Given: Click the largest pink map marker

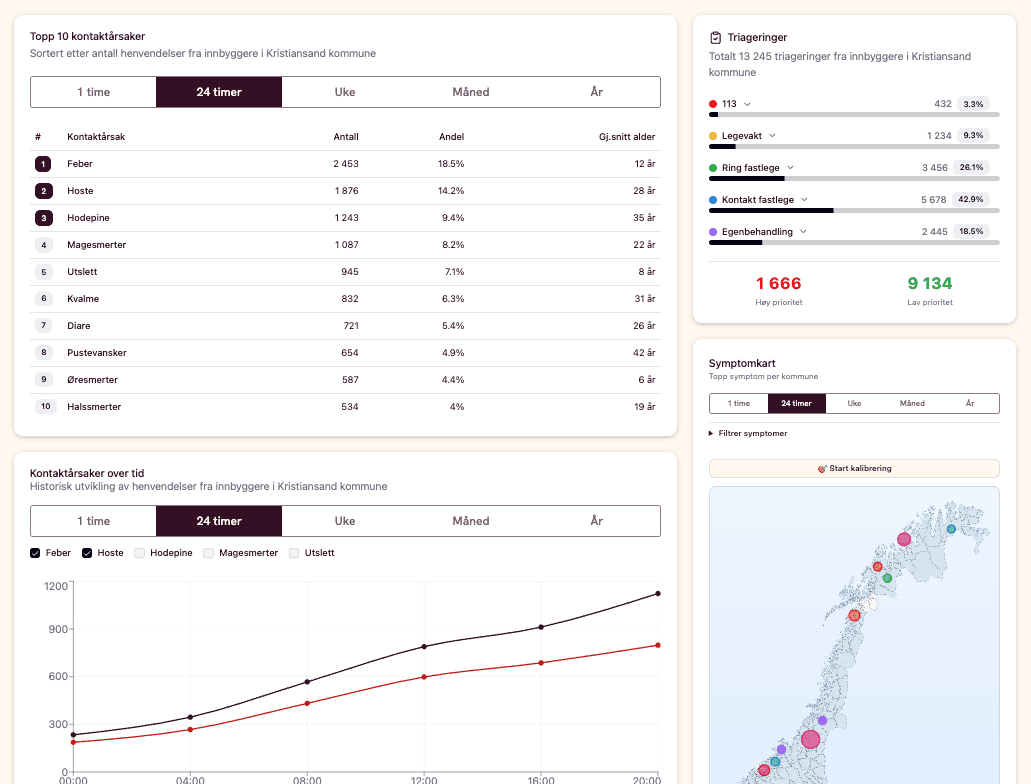Looking at the screenshot, I should (x=811, y=739).
